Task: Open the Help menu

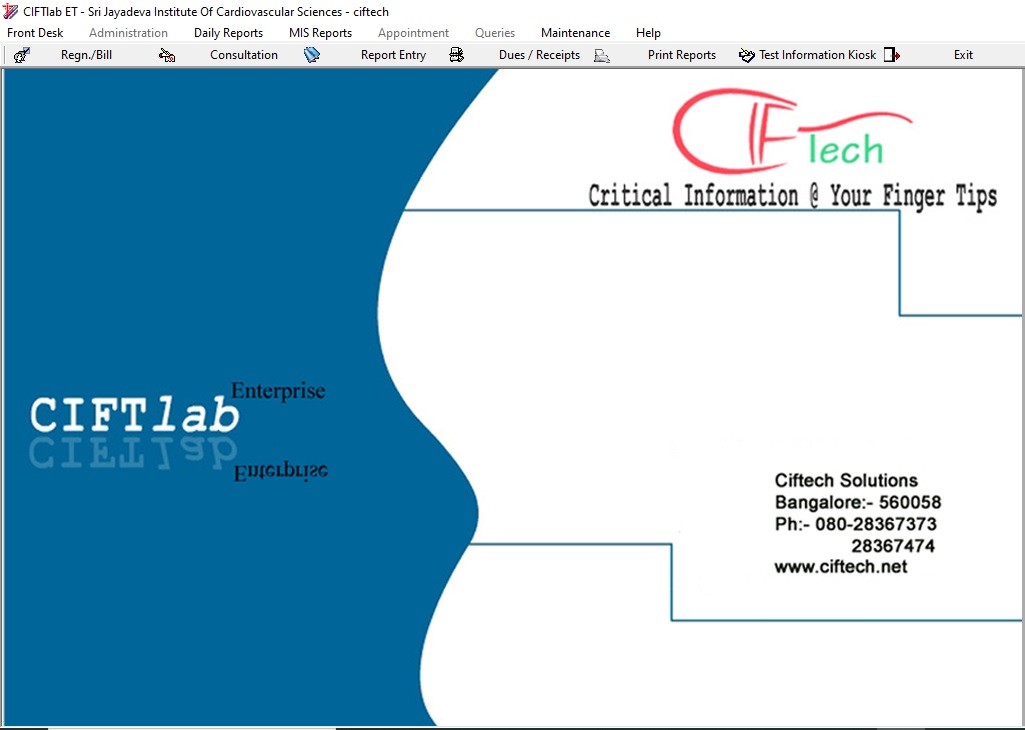Action: tap(648, 33)
